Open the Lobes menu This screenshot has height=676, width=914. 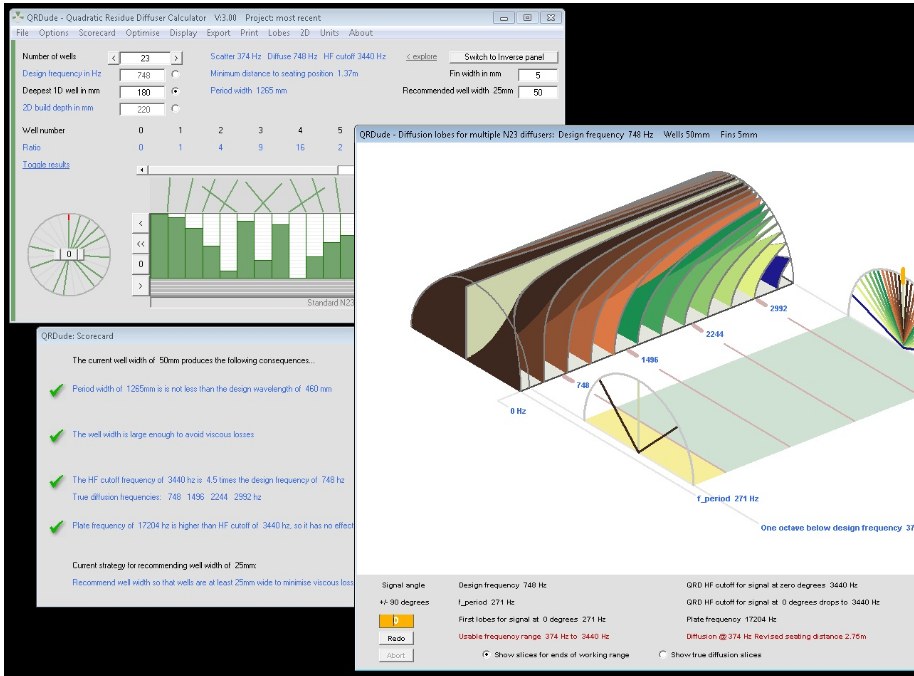pyautogui.click(x=279, y=33)
